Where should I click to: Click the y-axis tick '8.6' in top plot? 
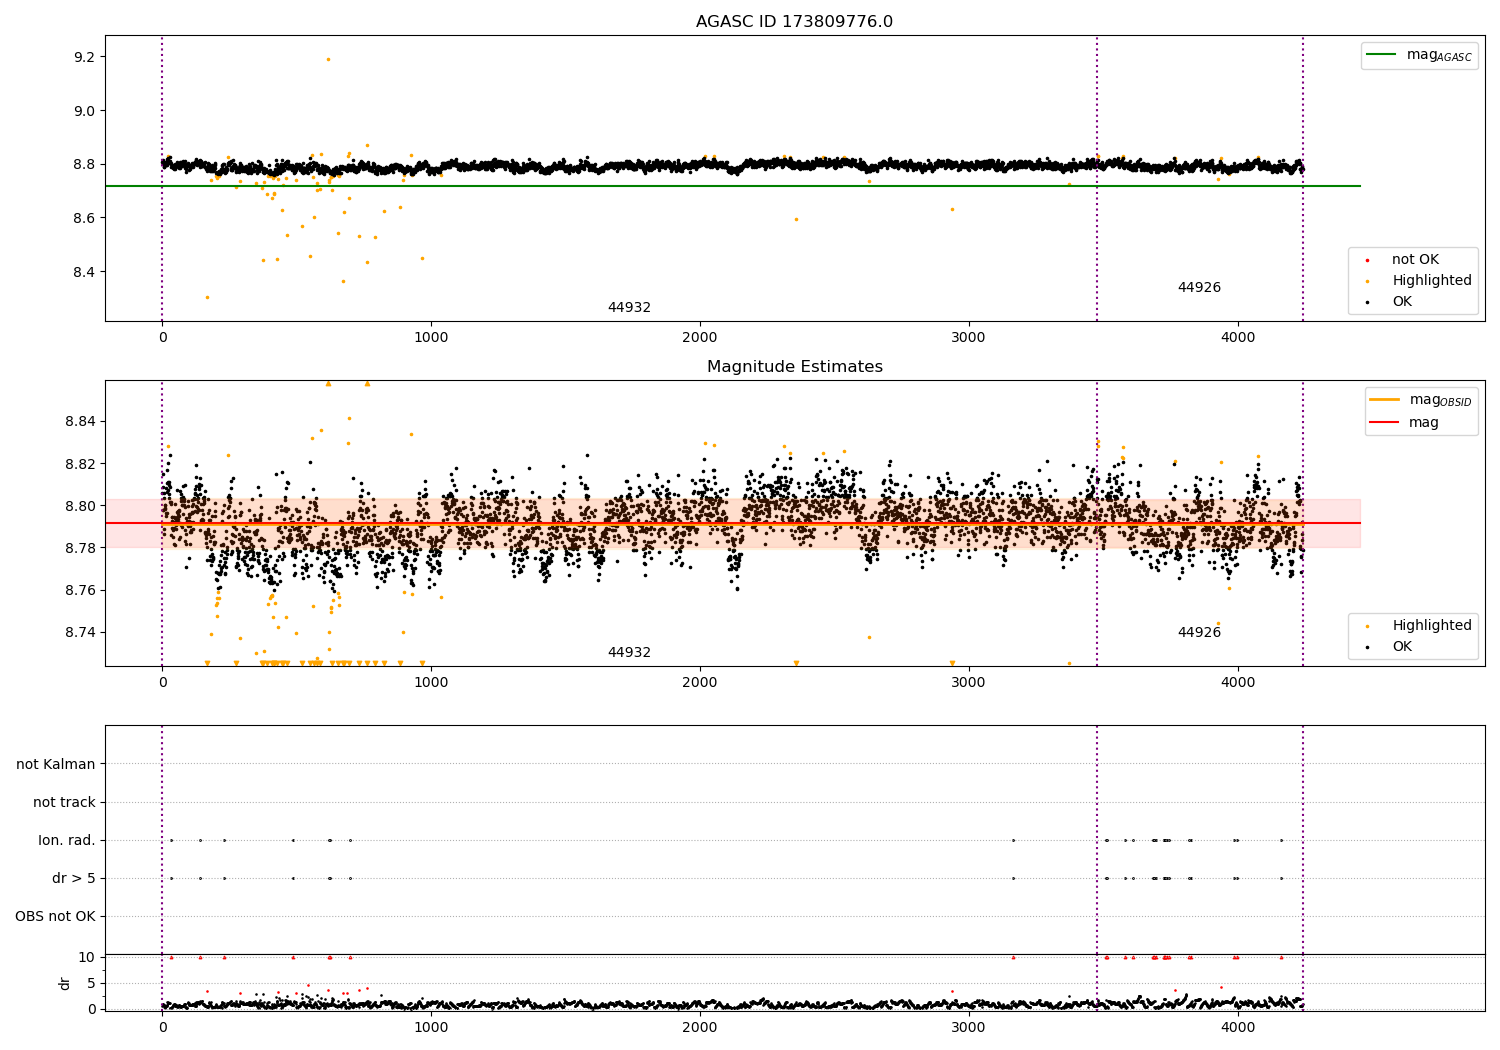pyautogui.click(x=84, y=218)
